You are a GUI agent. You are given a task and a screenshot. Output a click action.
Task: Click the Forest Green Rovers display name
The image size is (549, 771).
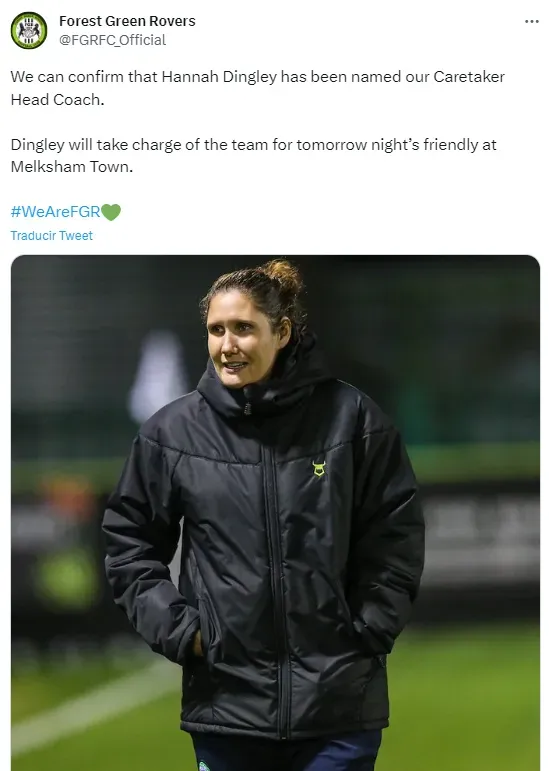coord(127,21)
